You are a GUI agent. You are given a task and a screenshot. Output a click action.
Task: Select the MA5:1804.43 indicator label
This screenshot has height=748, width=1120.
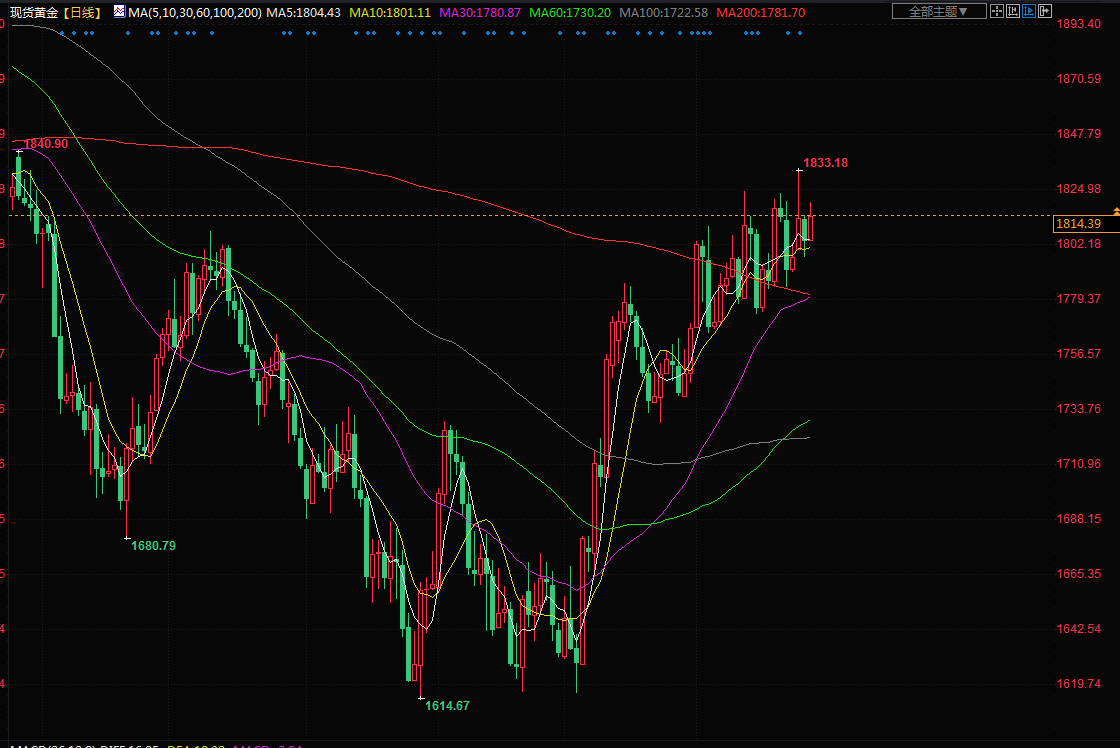(x=304, y=12)
